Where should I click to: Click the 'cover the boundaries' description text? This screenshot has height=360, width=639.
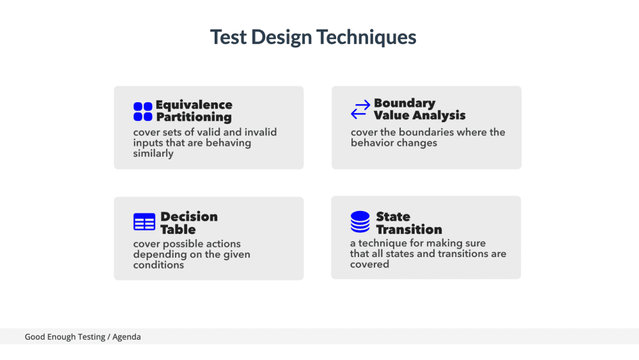point(428,137)
